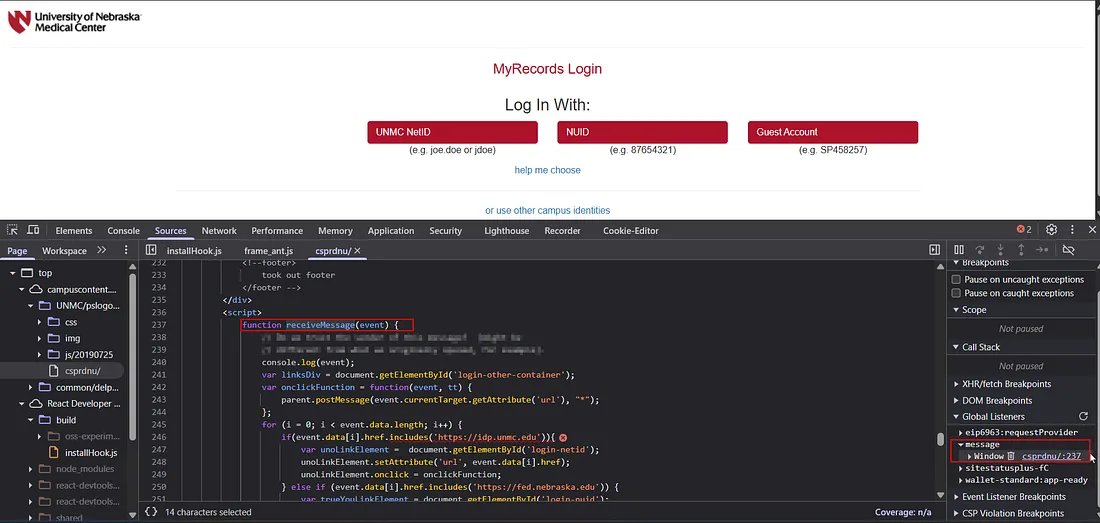Log in with Guest Account button
Viewport: 1100px width, 523px height.
tap(833, 132)
